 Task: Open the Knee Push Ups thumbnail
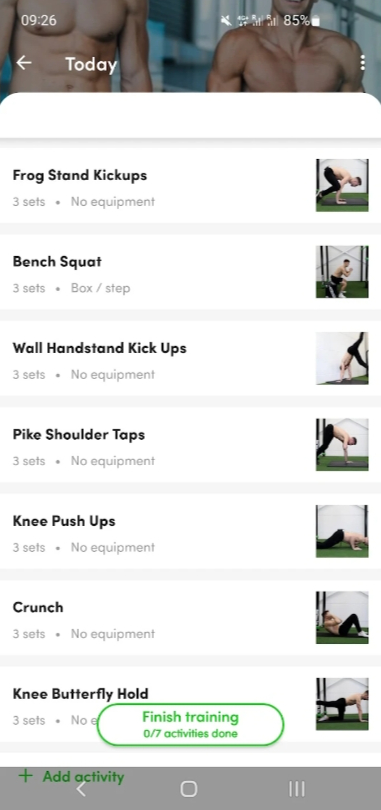point(342,531)
